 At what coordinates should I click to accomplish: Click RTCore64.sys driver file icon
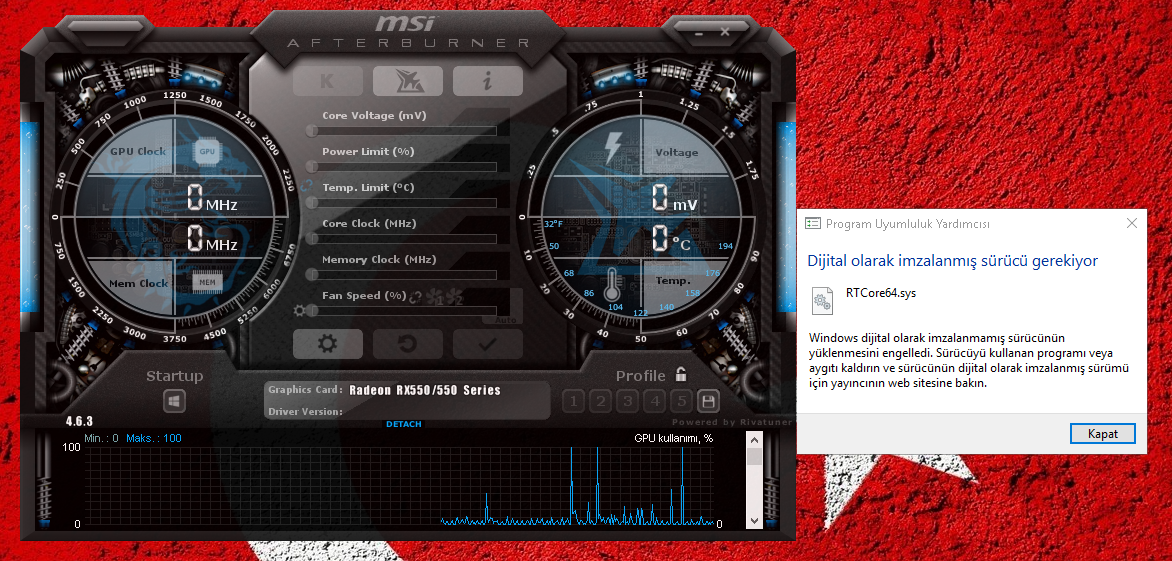coord(822,300)
